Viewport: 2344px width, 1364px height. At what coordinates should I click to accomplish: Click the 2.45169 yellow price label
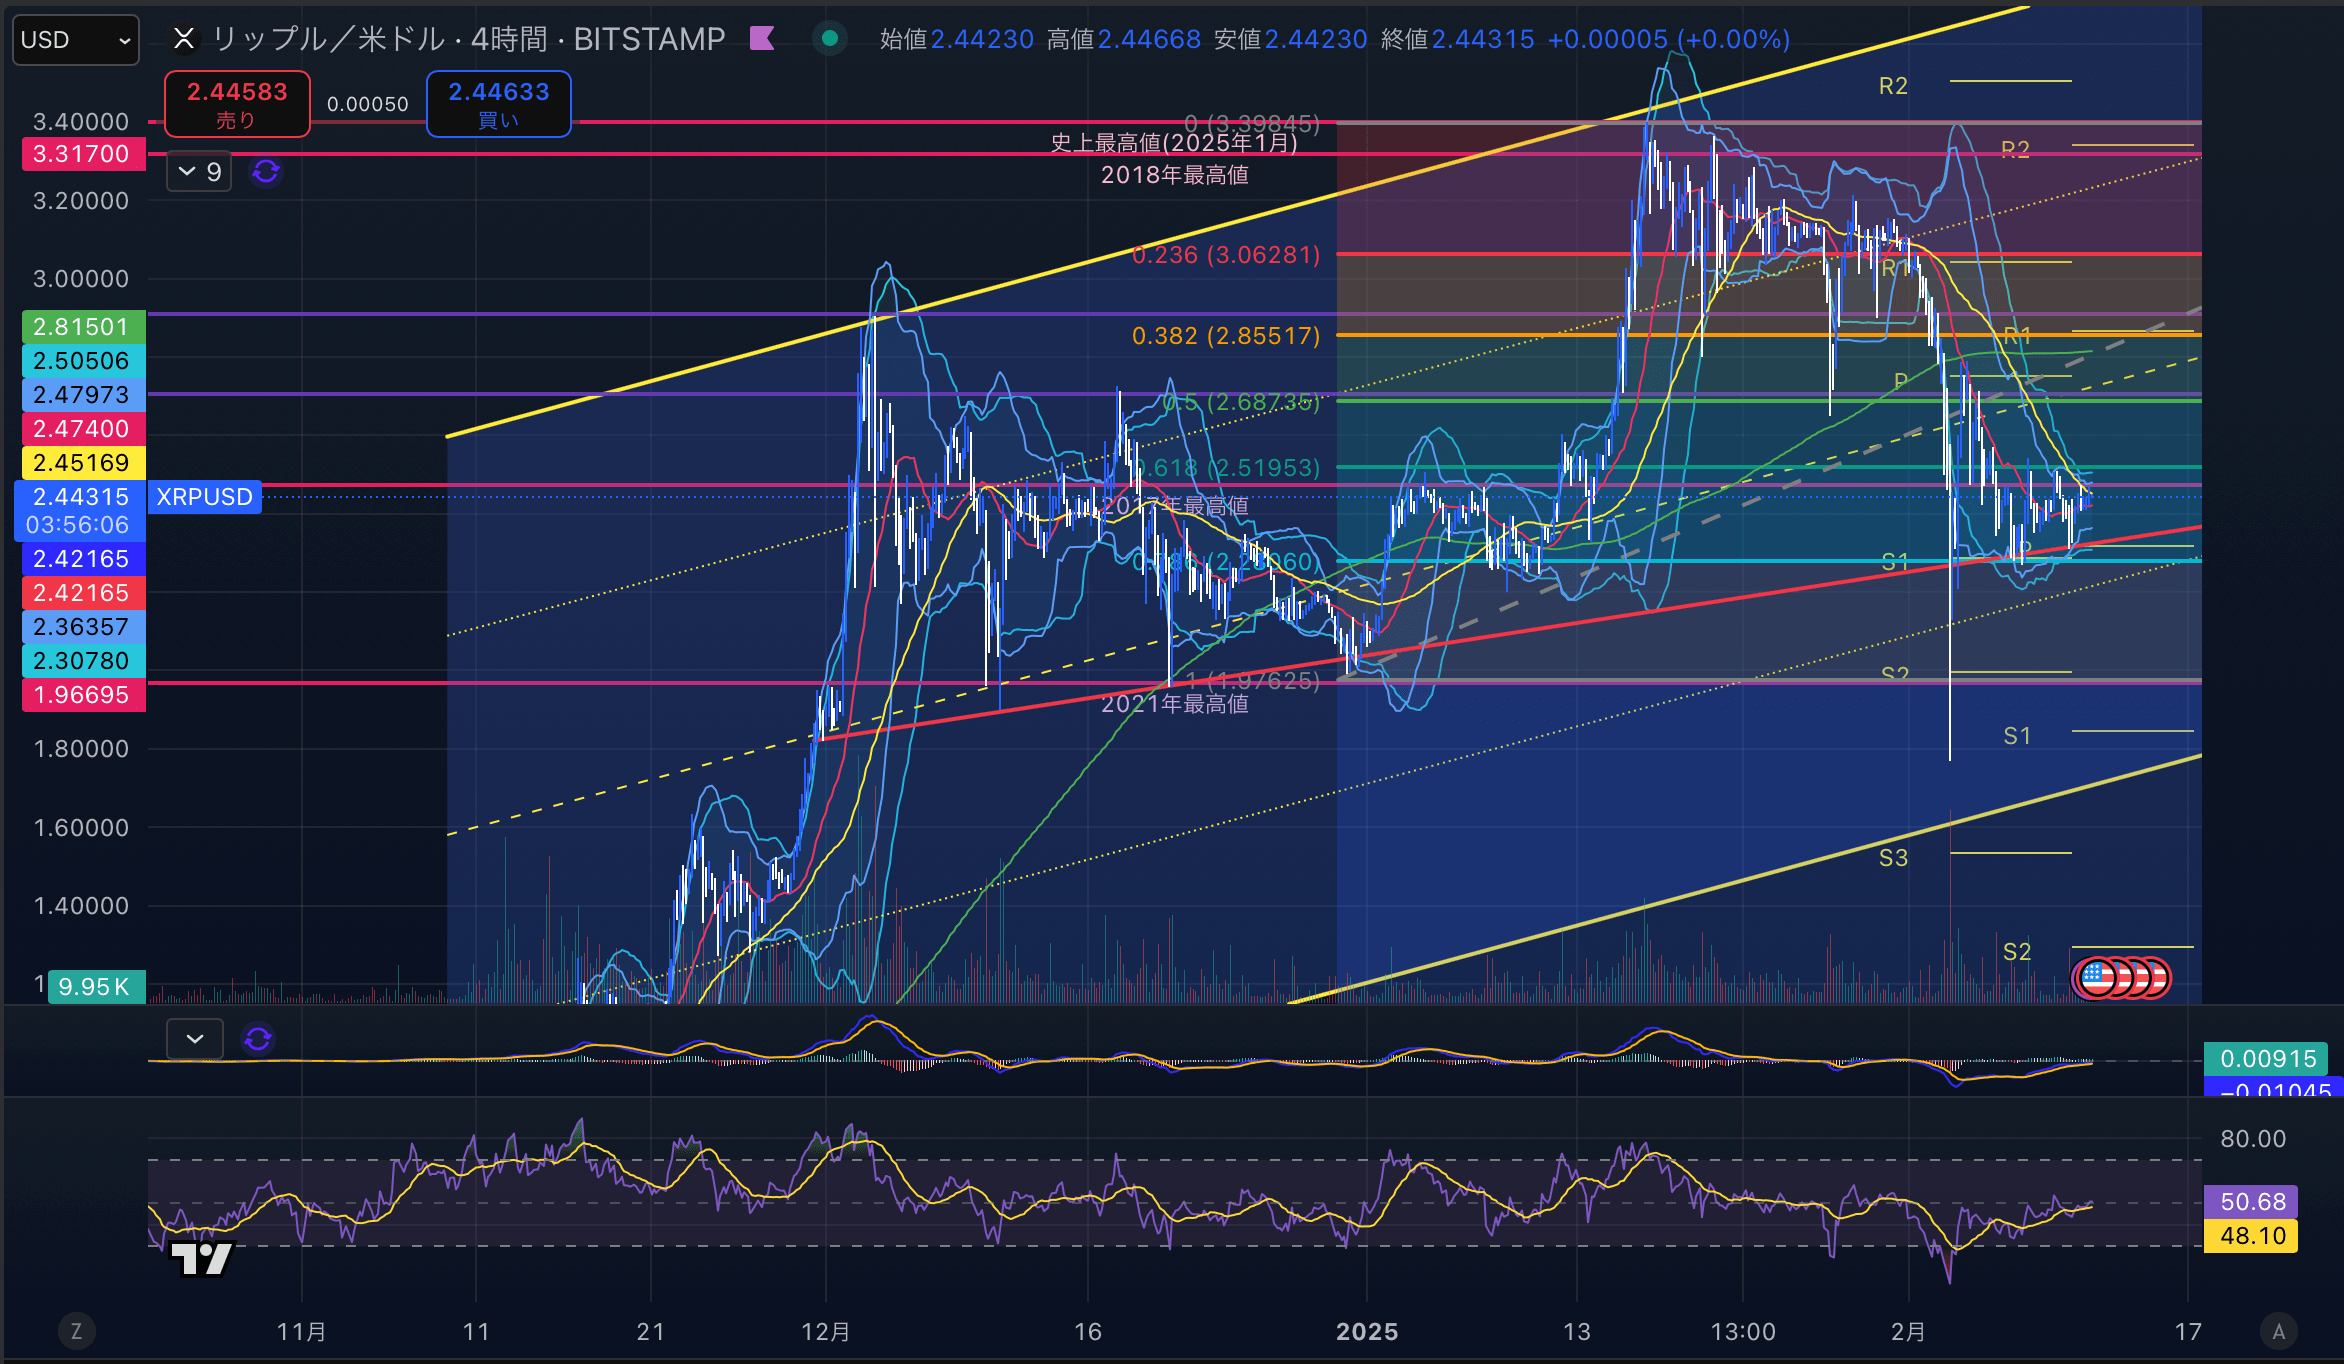(82, 463)
